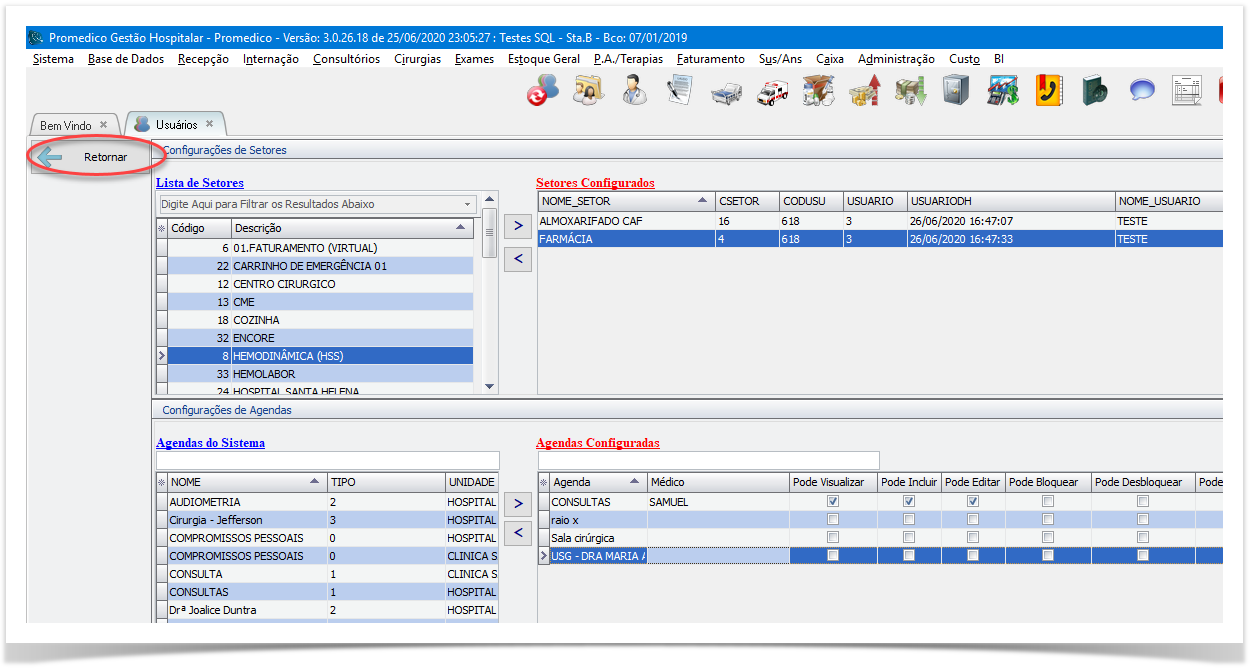
Task: Check Pode Bloquear for CONSULTAS agenda
Action: tap(1047, 501)
